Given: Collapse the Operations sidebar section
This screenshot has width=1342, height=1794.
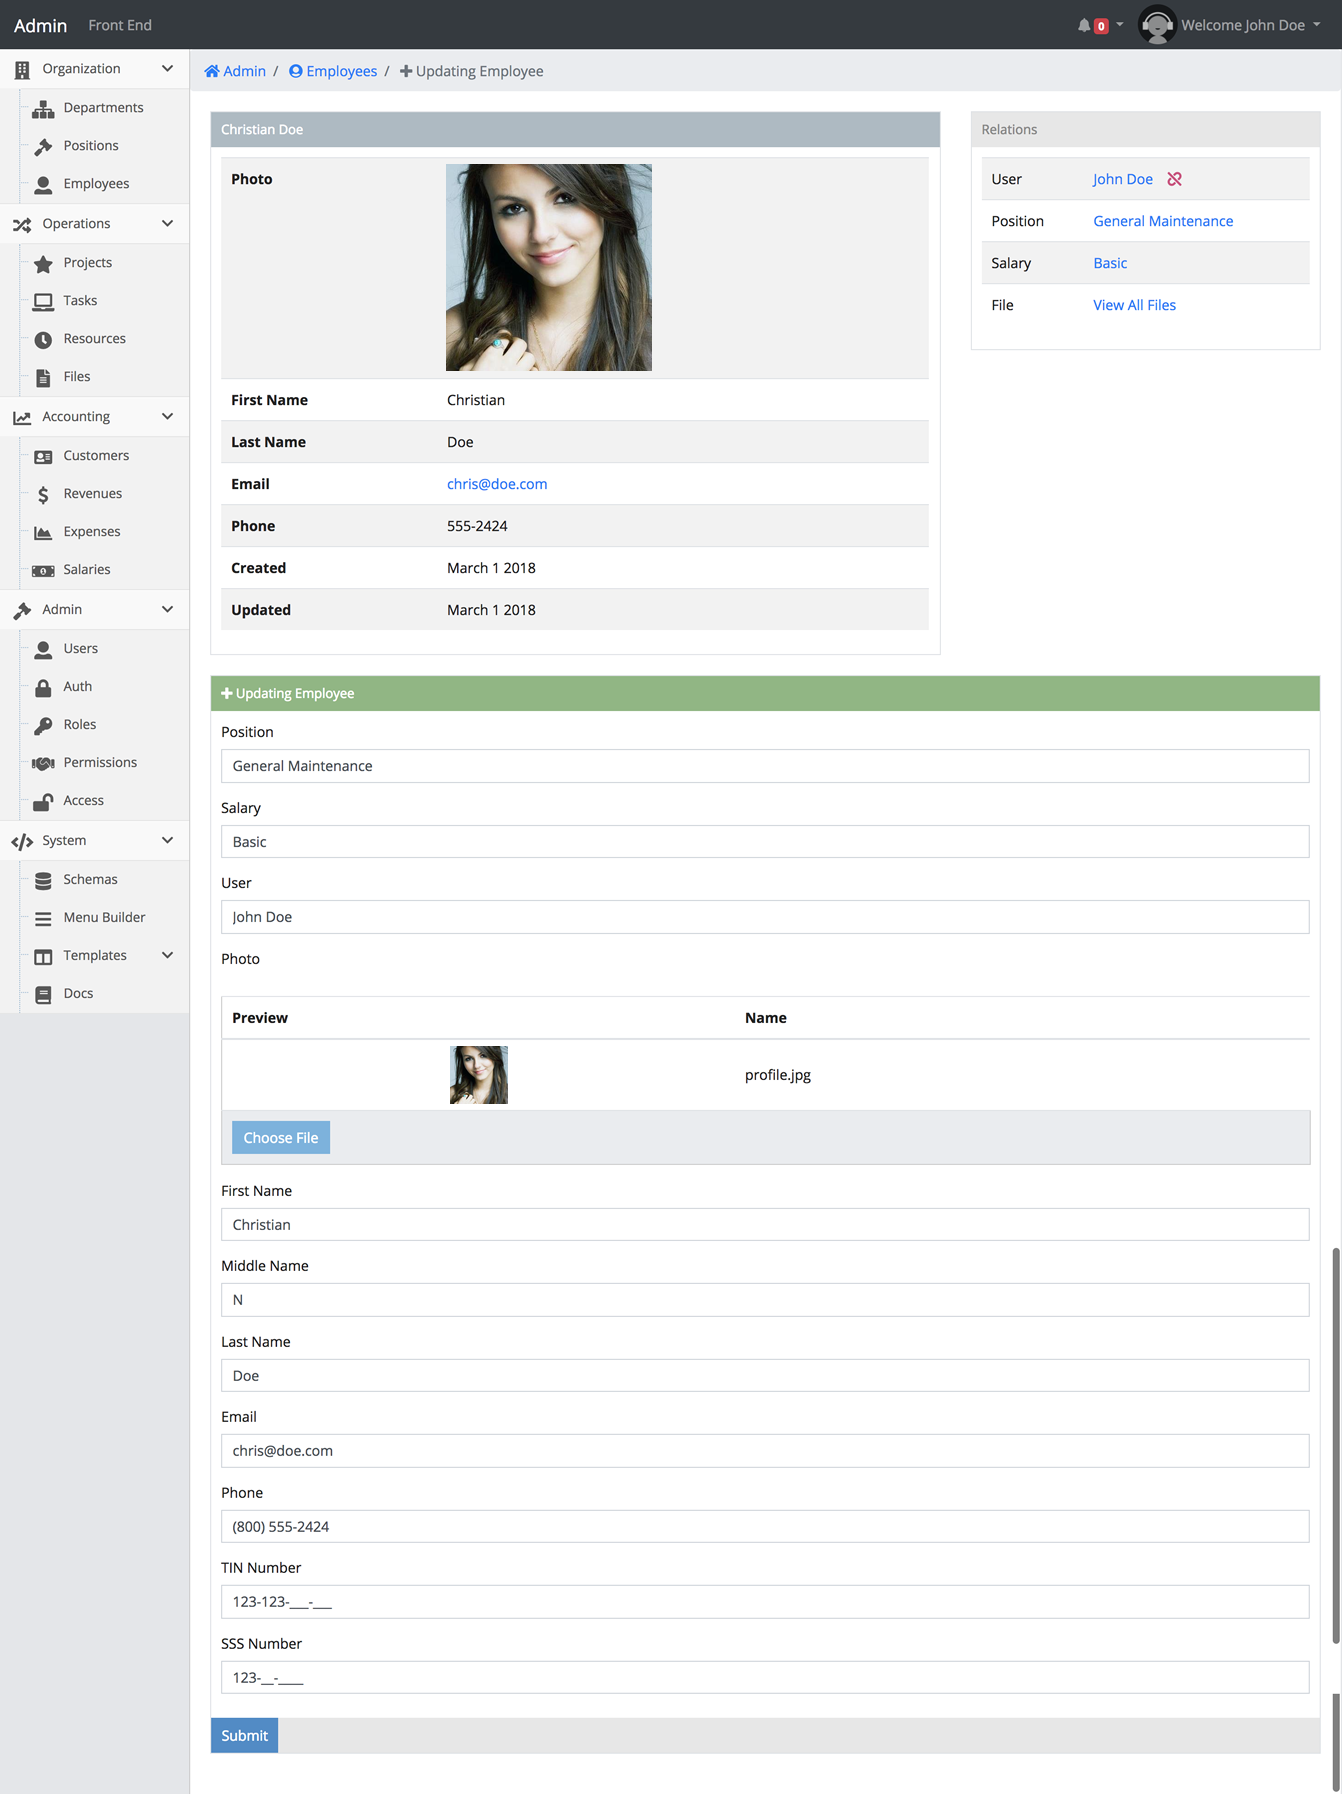Looking at the screenshot, I should (x=167, y=224).
